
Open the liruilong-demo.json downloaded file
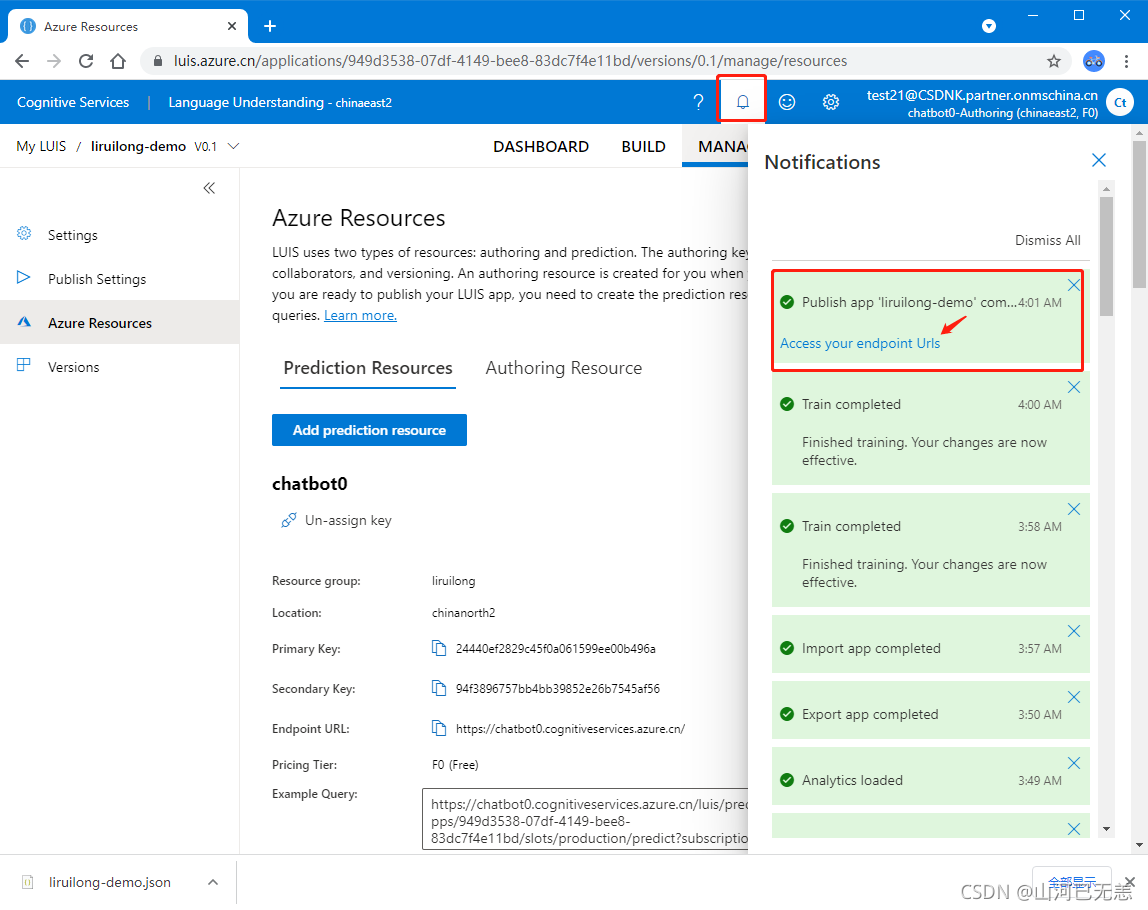(x=109, y=882)
